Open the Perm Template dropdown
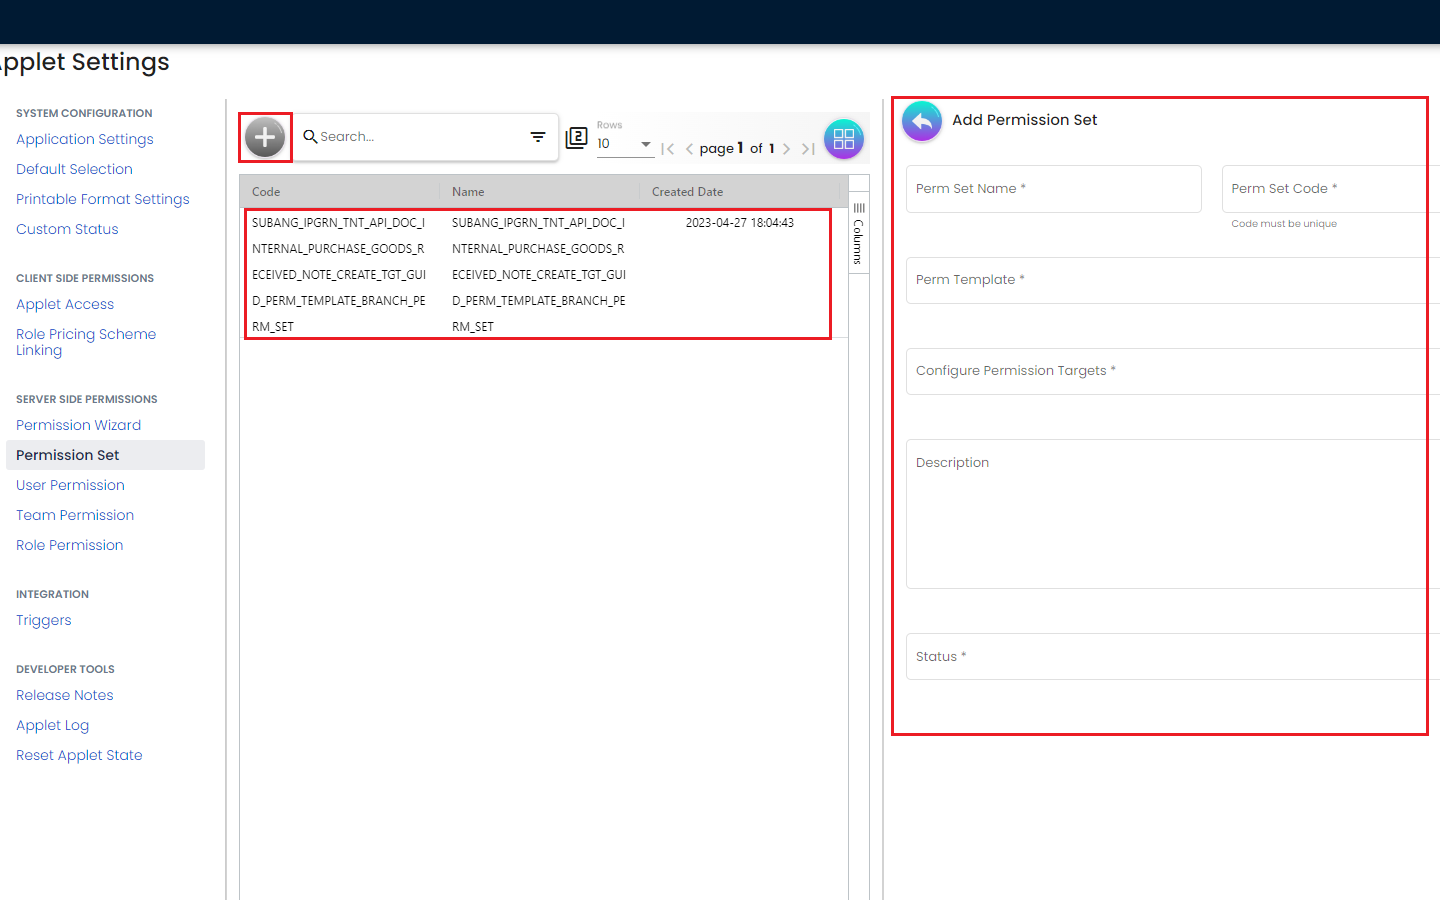The image size is (1440, 900). (x=1165, y=280)
